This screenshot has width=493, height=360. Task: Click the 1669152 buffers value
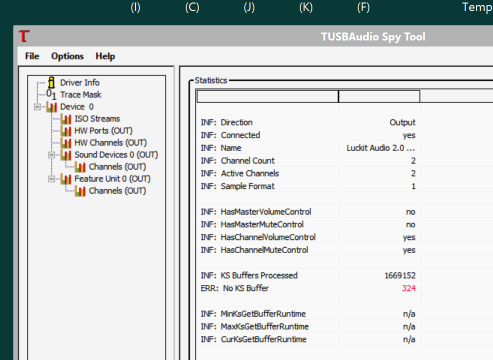[x=400, y=275]
